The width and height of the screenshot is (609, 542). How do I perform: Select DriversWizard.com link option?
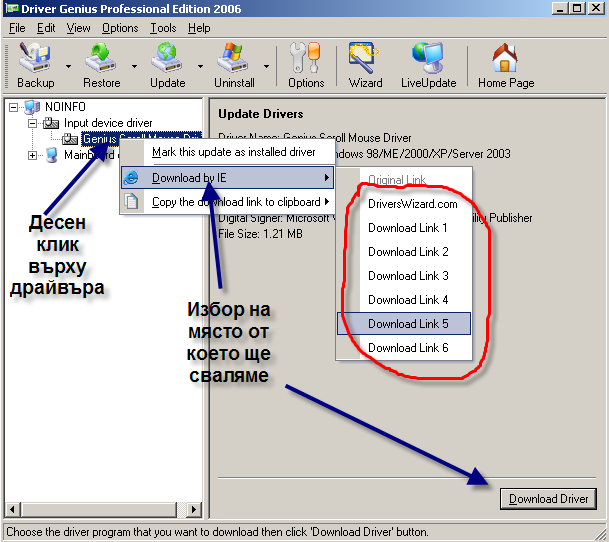[404, 204]
